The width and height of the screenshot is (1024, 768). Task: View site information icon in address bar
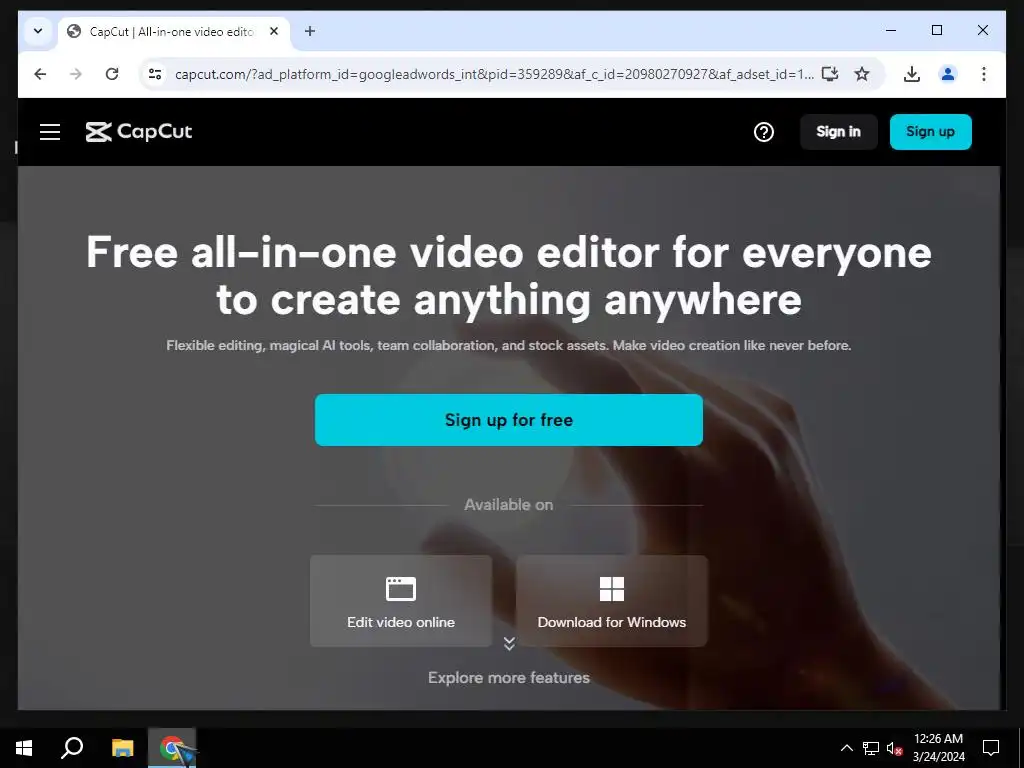coord(155,74)
